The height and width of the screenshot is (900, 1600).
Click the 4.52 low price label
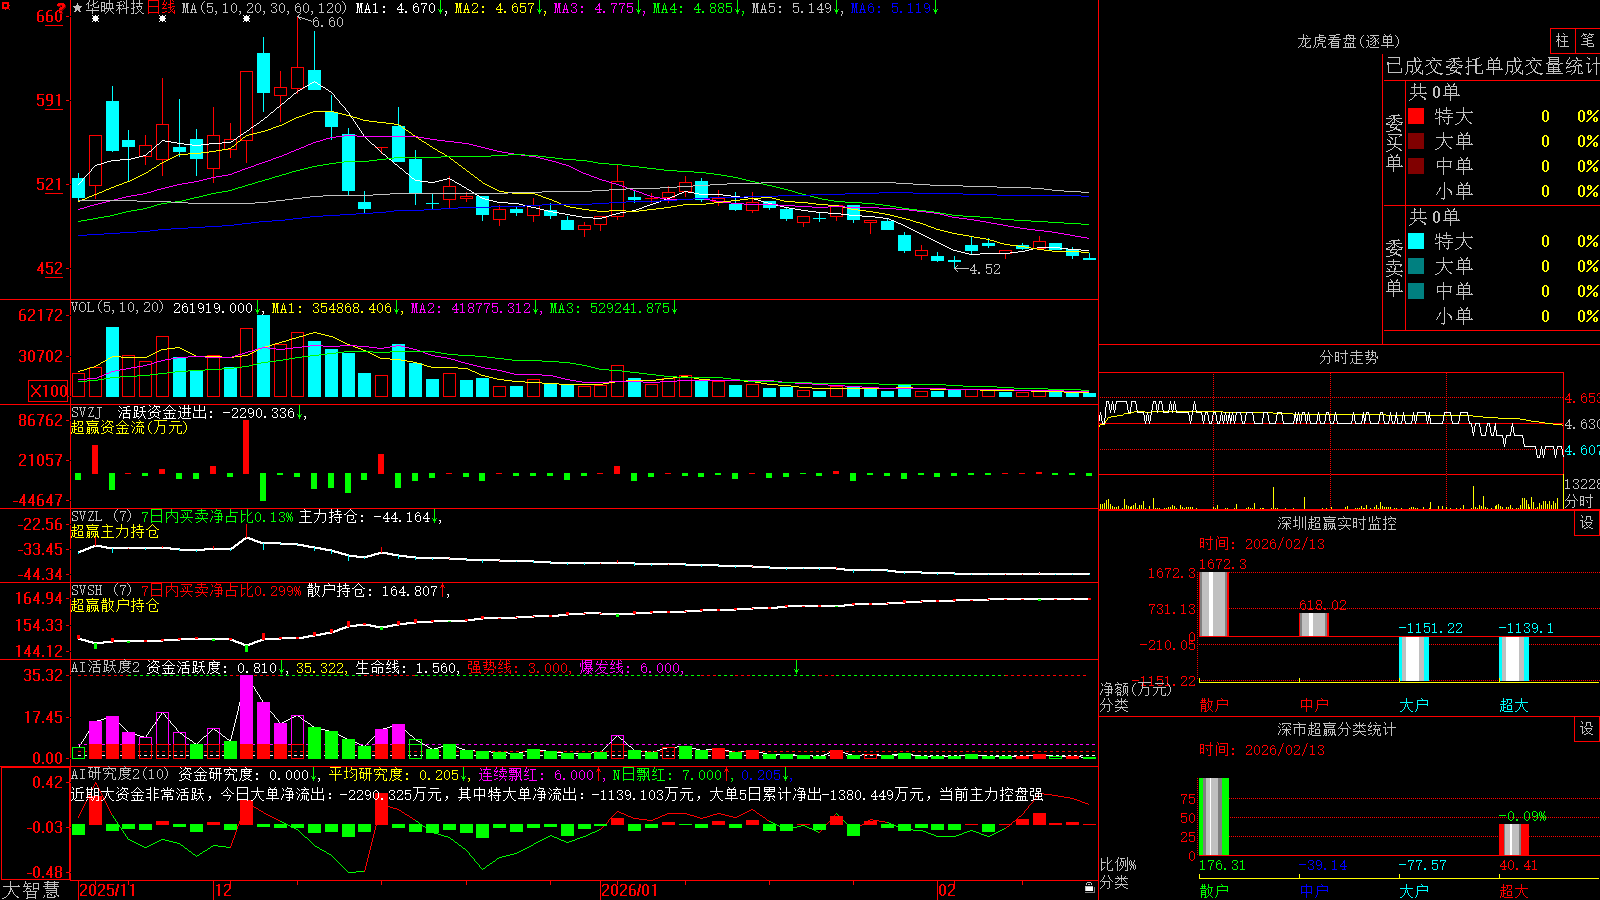pyautogui.click(x=985, y=269)
